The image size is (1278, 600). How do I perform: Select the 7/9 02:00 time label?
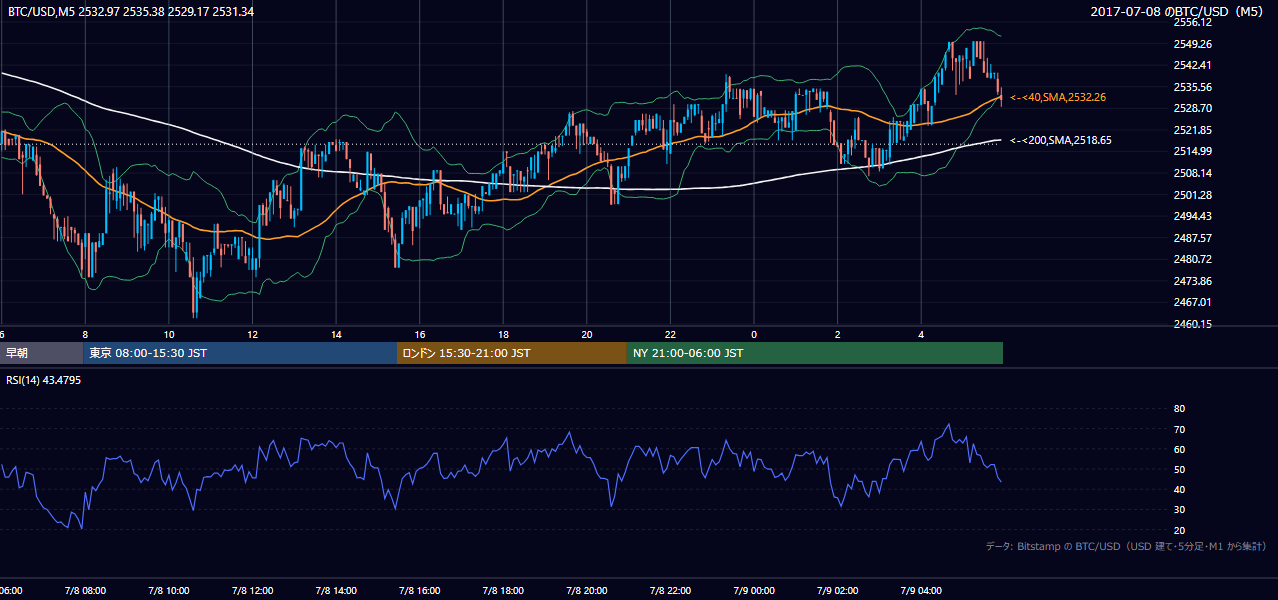[837, 591]
